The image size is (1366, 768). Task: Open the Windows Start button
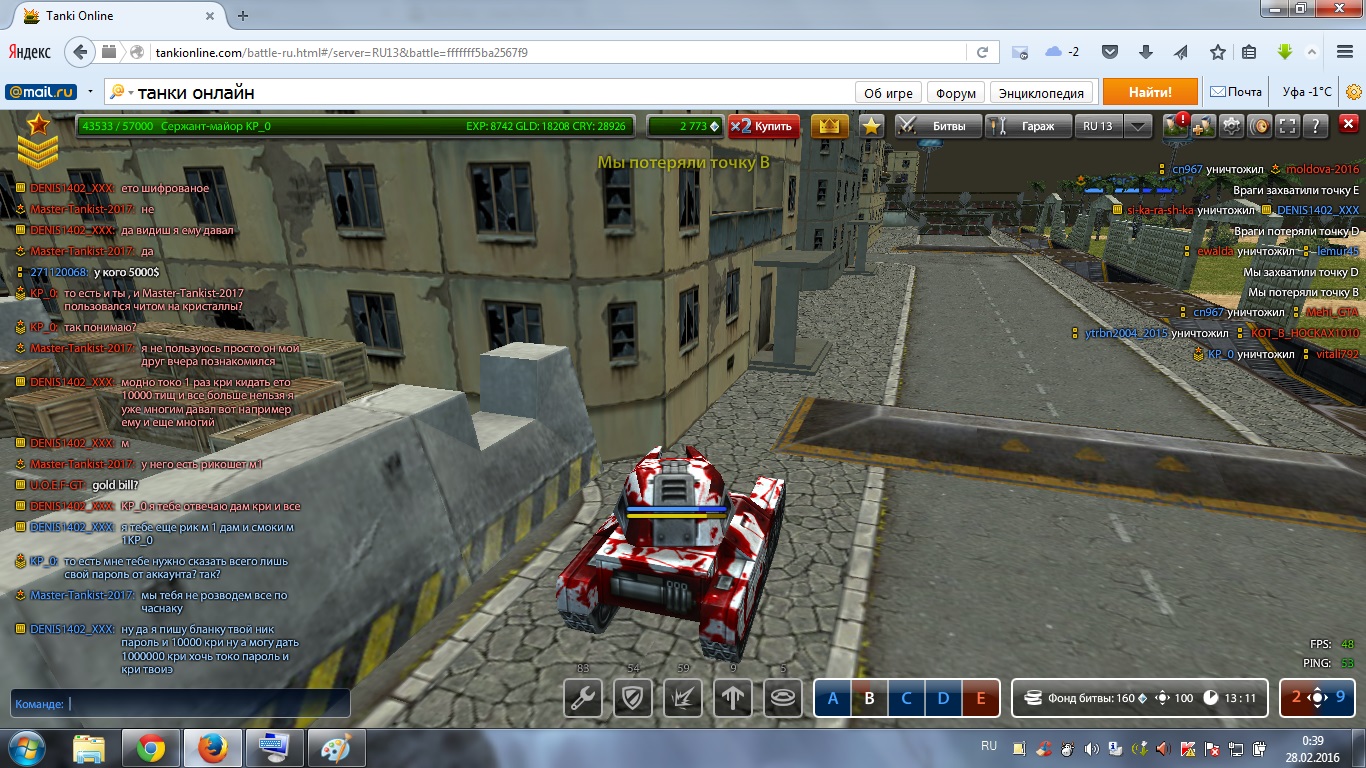coord(26,748)
